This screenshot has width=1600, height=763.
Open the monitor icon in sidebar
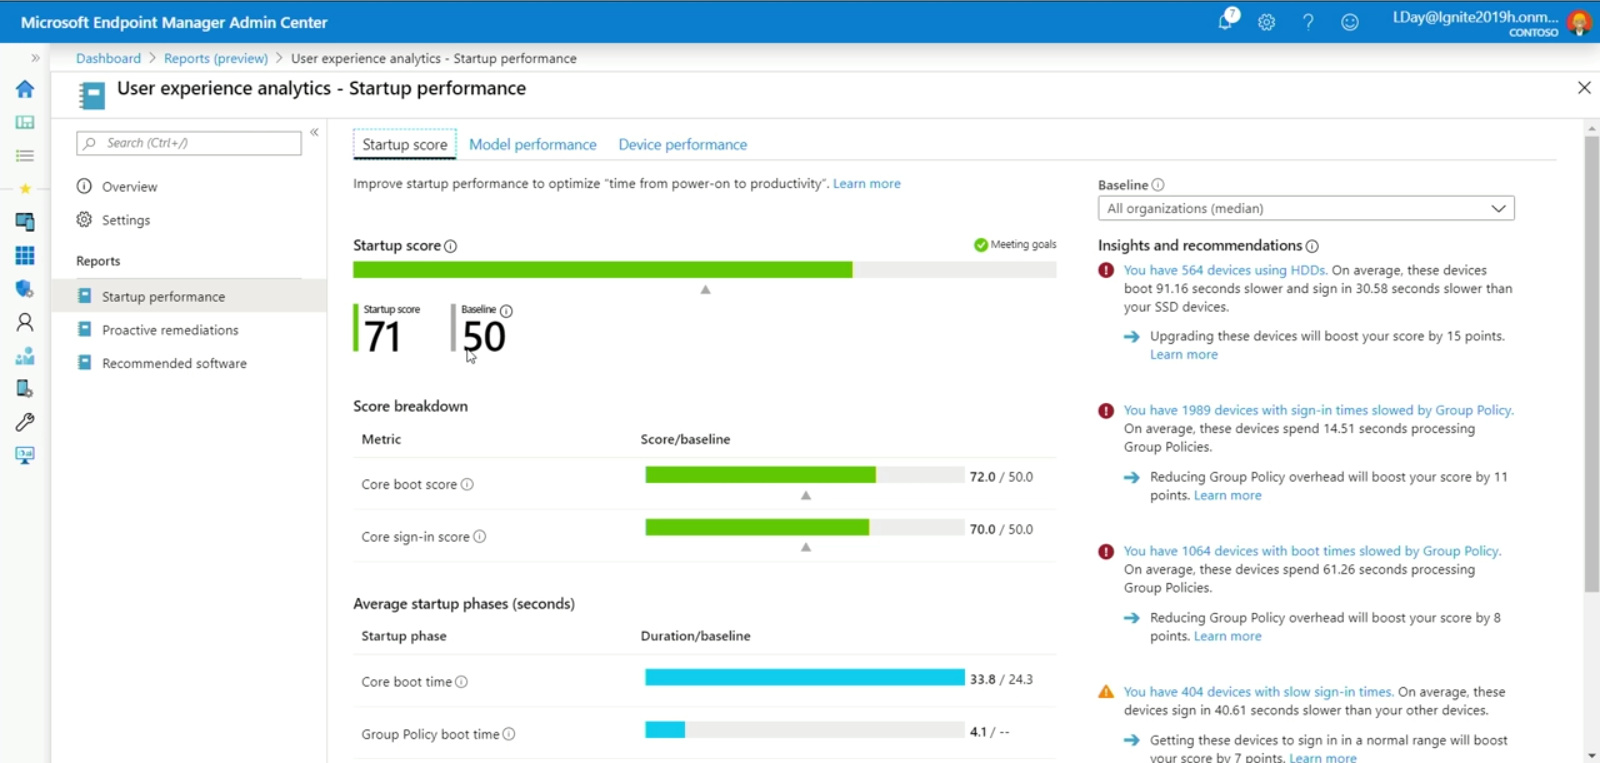25,455
